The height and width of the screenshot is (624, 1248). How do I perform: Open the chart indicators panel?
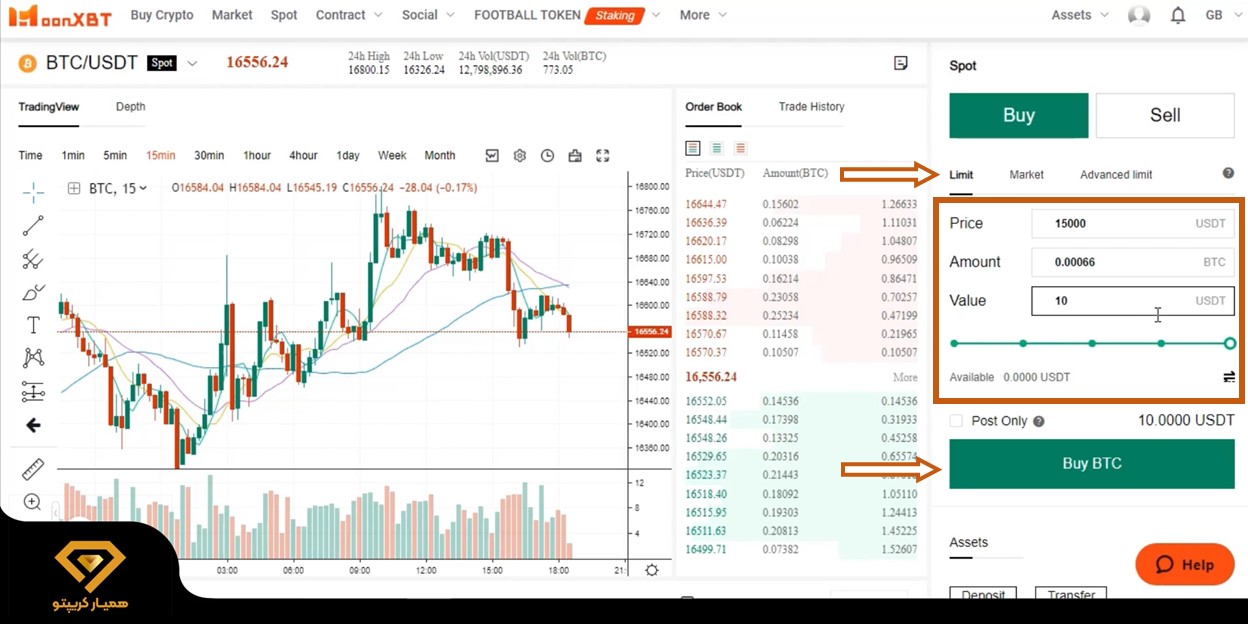[492, 156]
